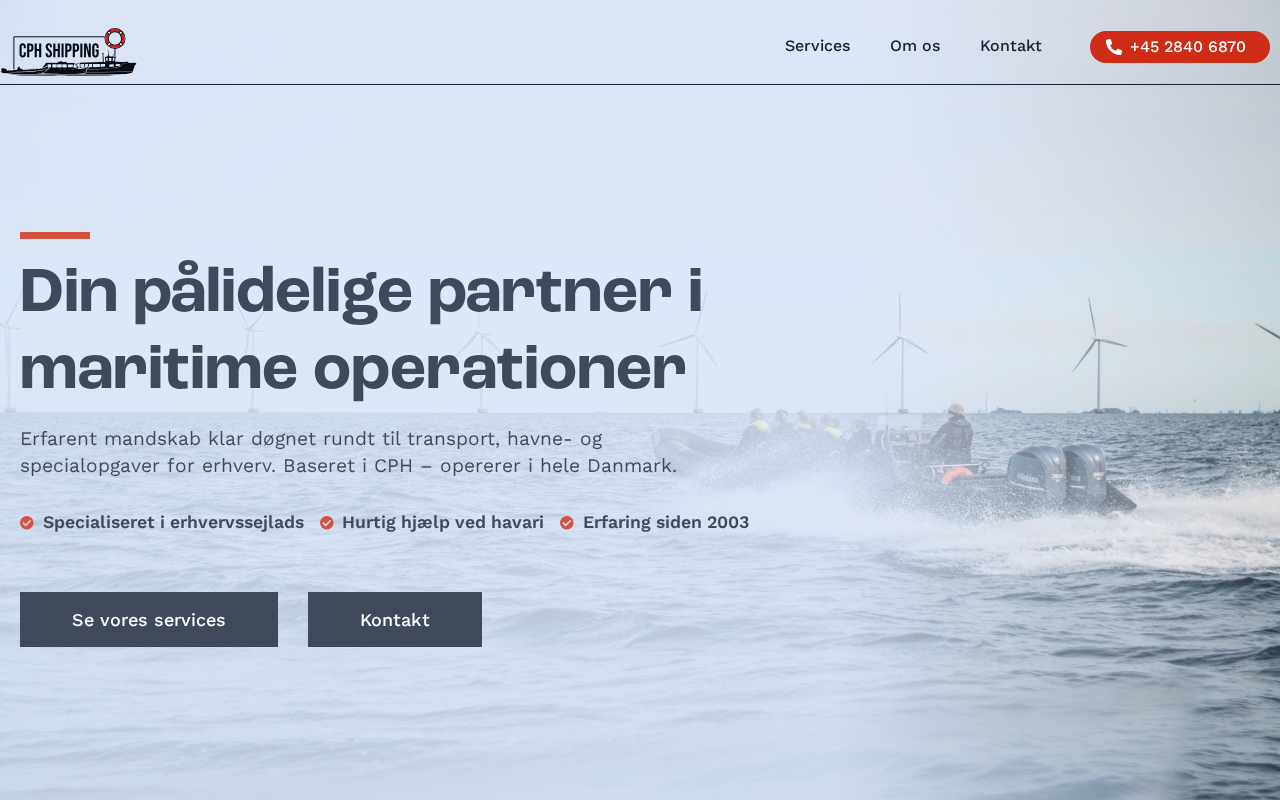Click the boat driver in the hero photo

click(951, 435)
